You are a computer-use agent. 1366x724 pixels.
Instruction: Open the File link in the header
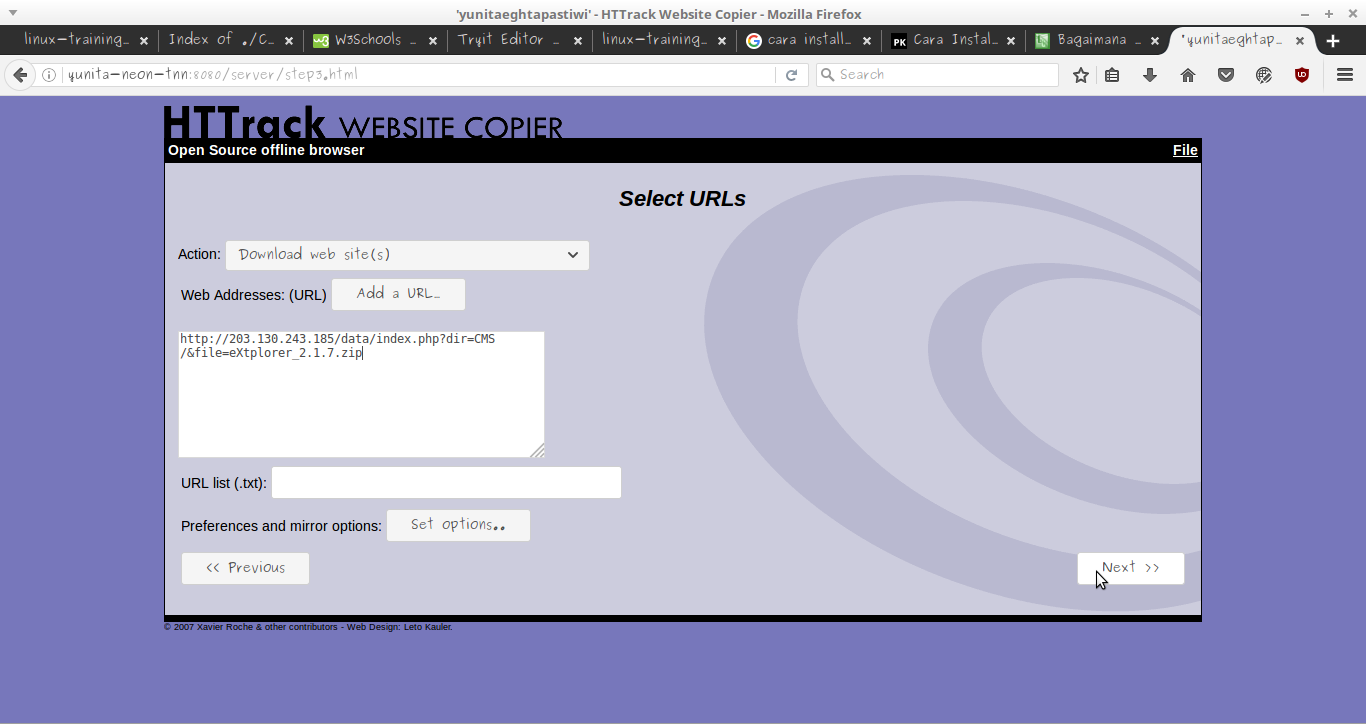tap(1185, 150)
